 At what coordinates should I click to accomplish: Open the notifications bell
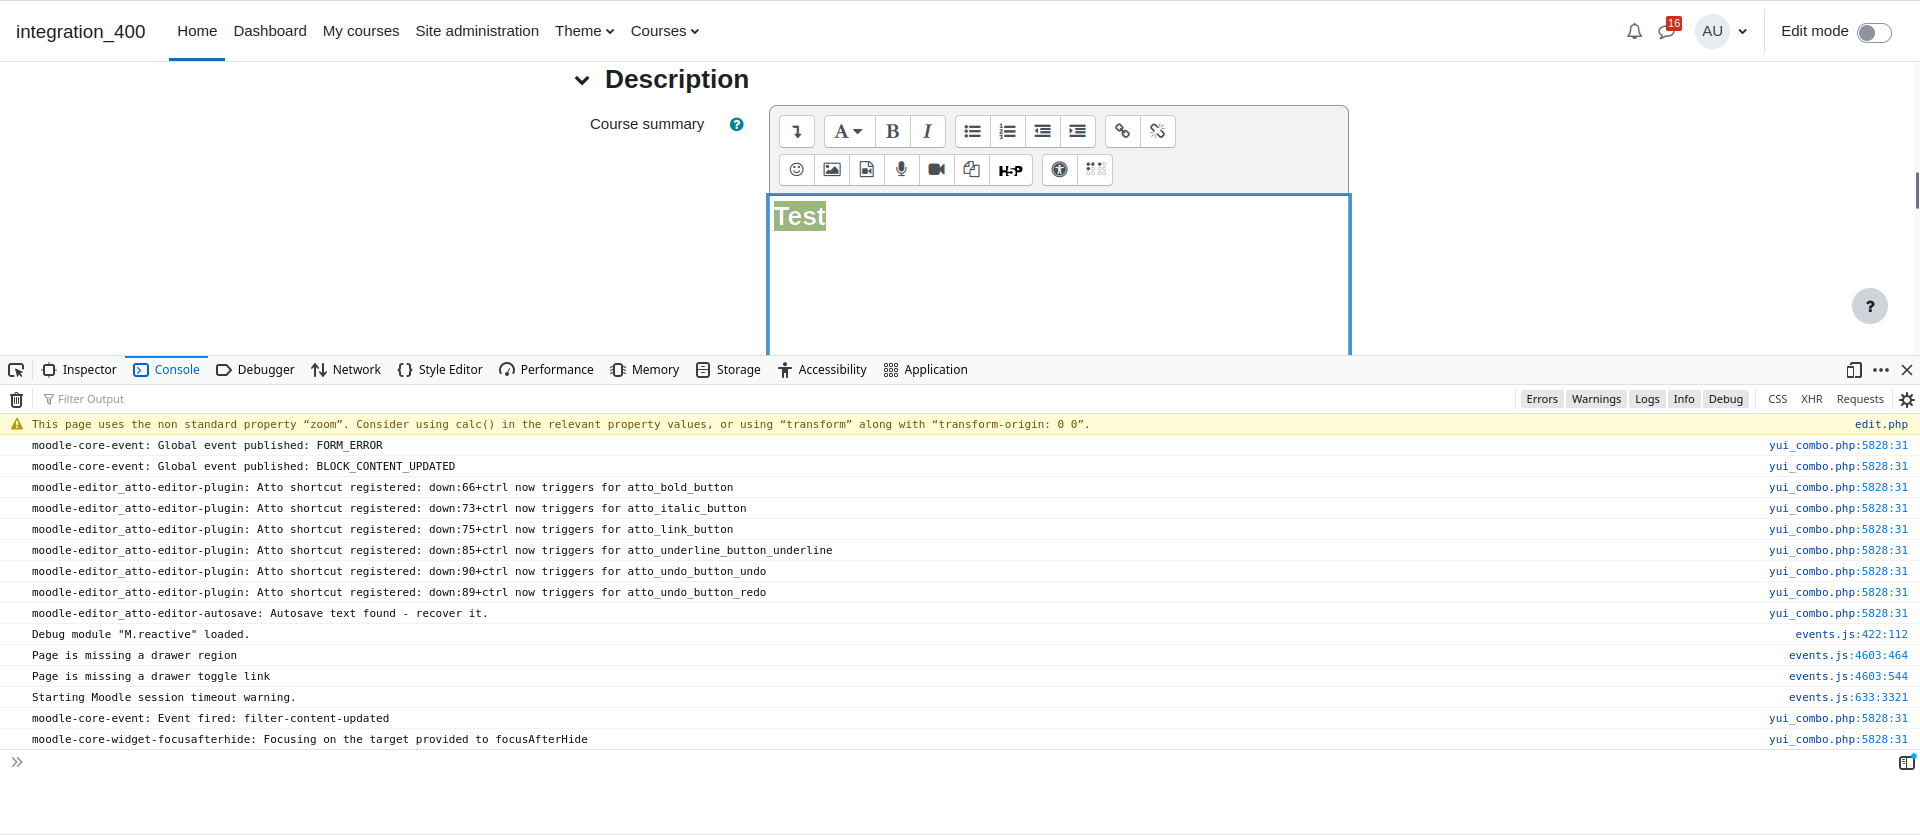[x=1634, y=31]
